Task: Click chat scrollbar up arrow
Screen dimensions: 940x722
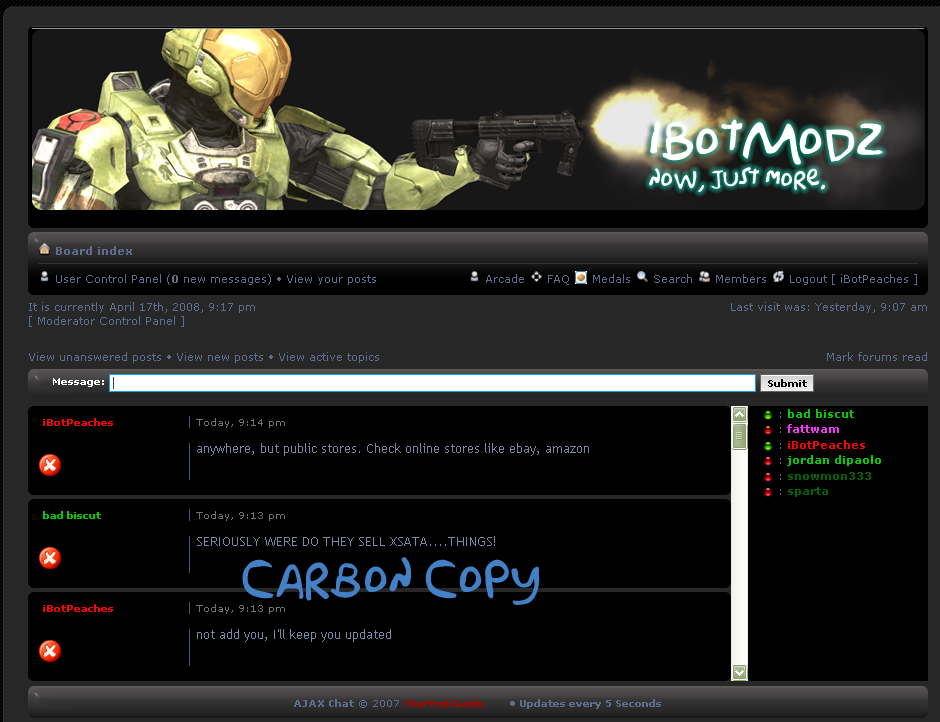Action: [740, 414]
